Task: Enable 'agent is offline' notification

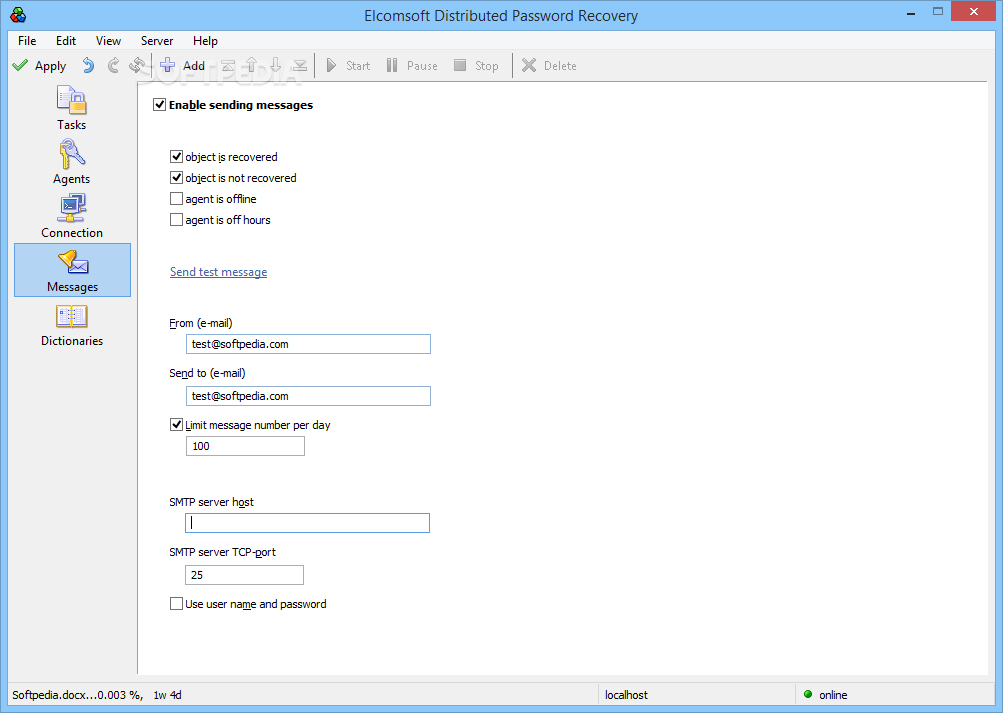Action: point(177,199)
